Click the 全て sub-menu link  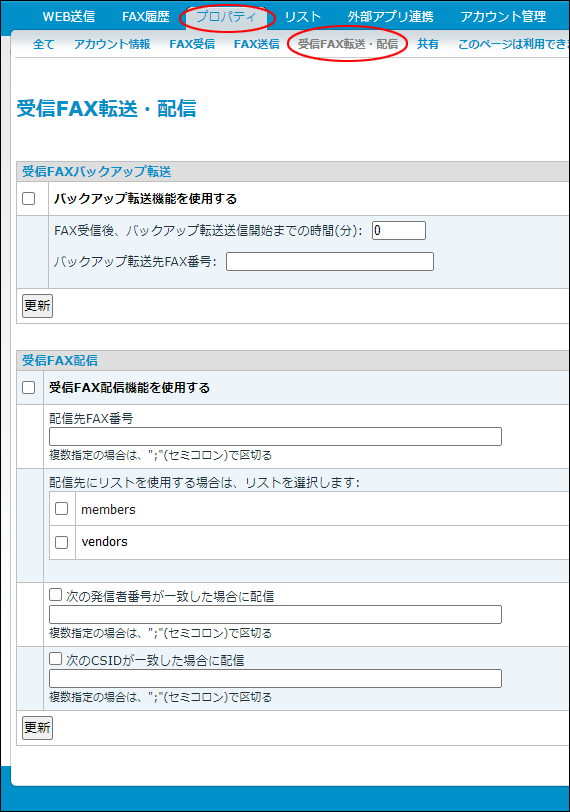click(x=43, y=44)
